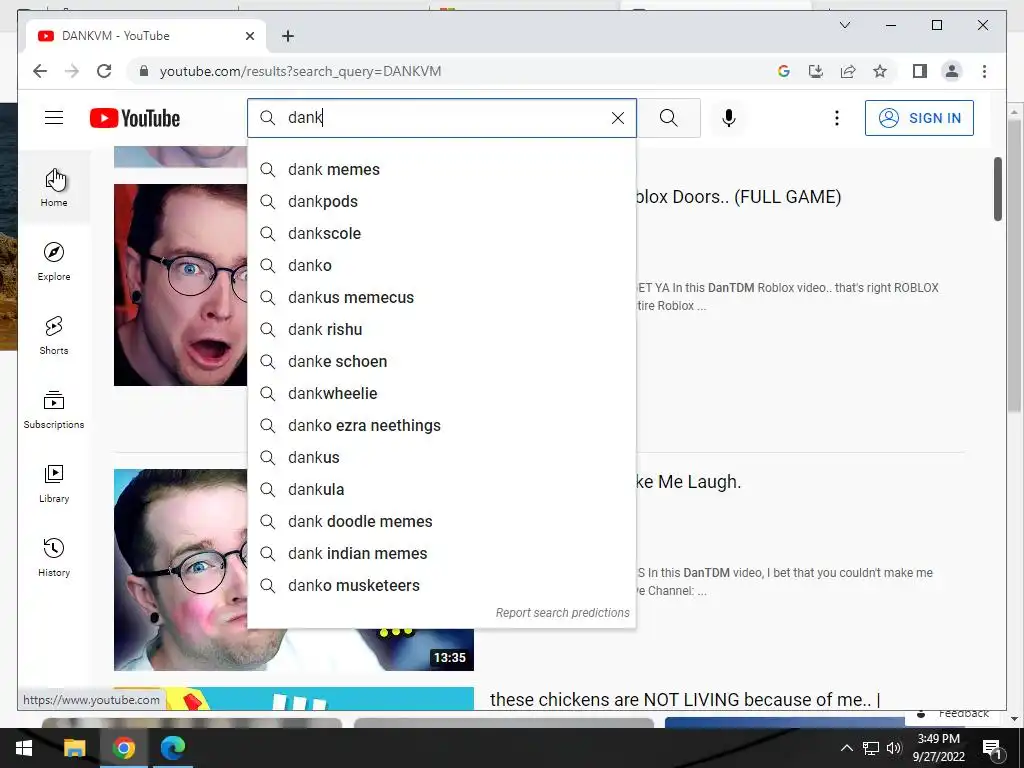
Task: Select the DANKVM - YouTube tab
Action: pyautogui.click(x=146, y=36)
